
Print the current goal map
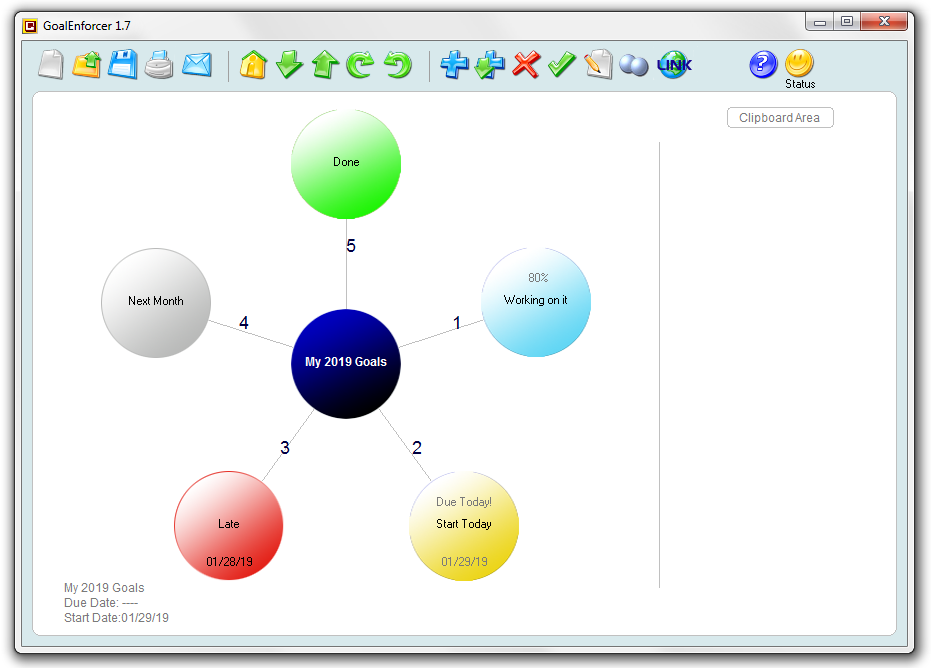tap(159, 66)
